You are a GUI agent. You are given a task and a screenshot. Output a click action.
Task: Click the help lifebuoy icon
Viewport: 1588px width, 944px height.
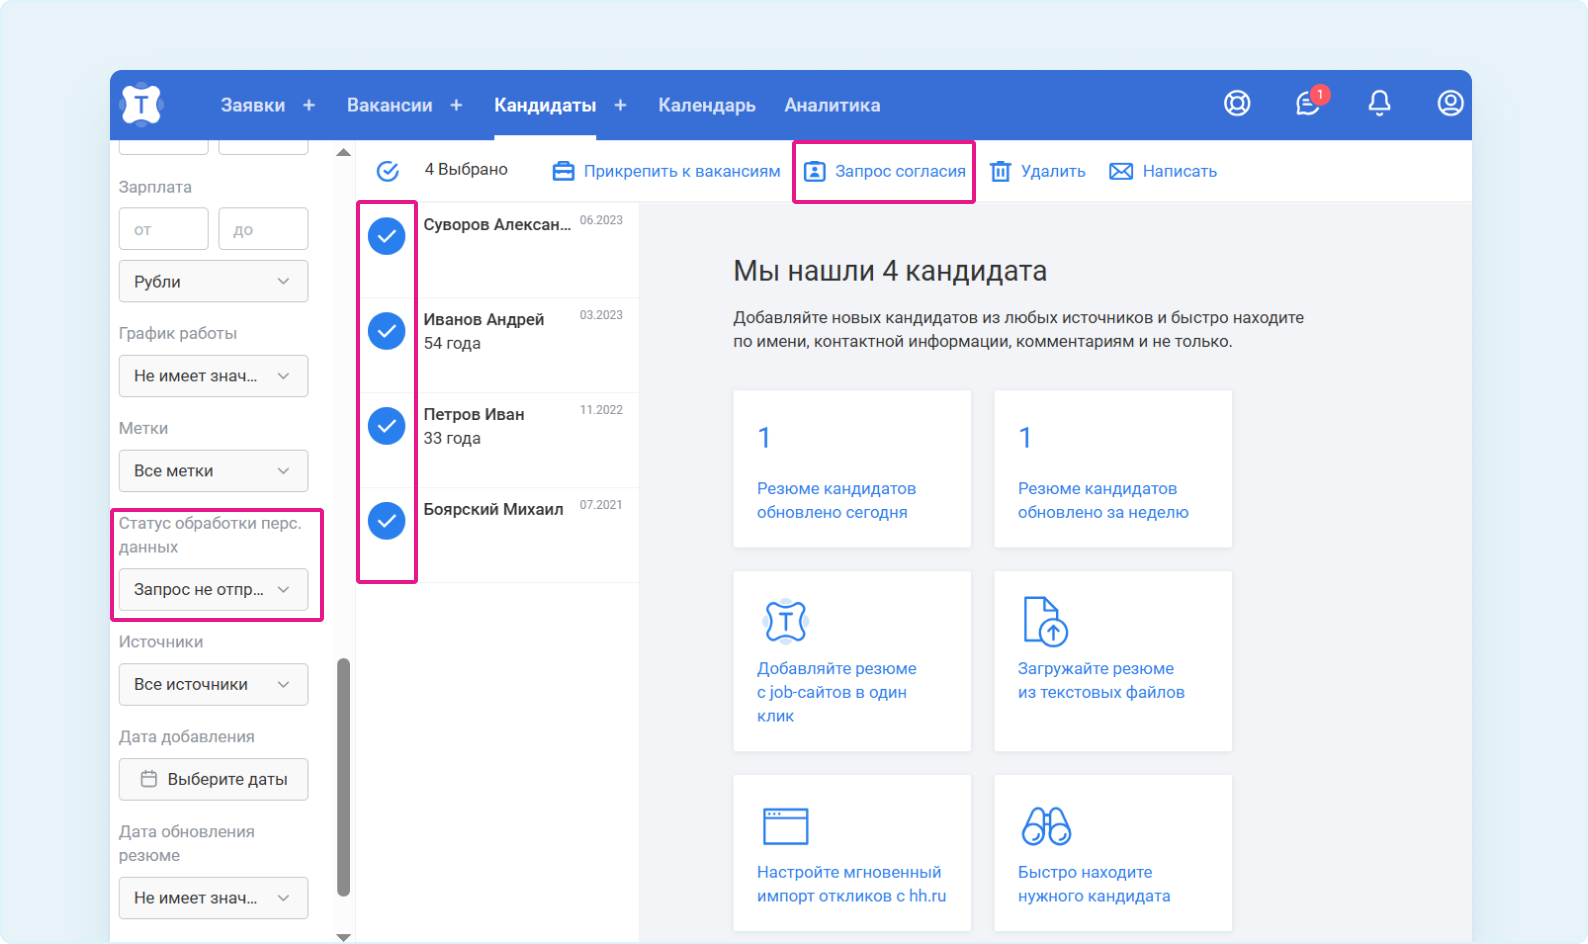click(1237, 104)
